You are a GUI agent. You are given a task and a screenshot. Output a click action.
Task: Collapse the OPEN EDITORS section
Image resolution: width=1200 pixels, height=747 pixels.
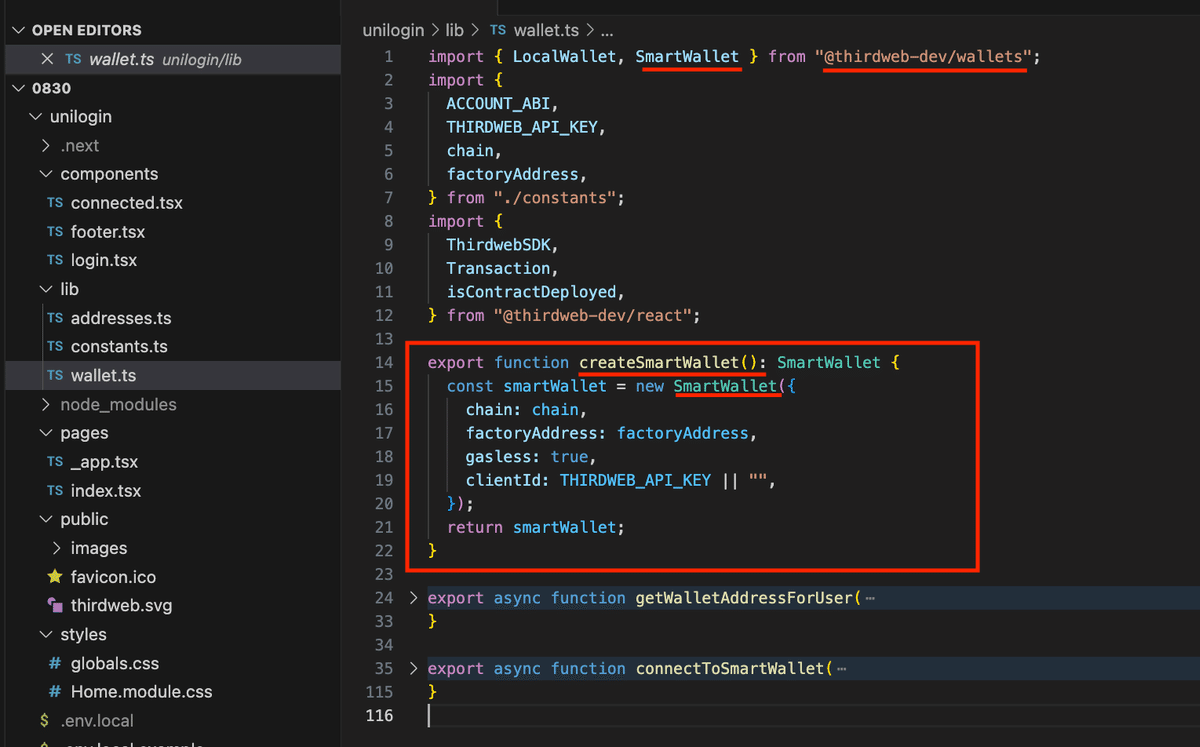pyautogui.click(x=18, y=30)
